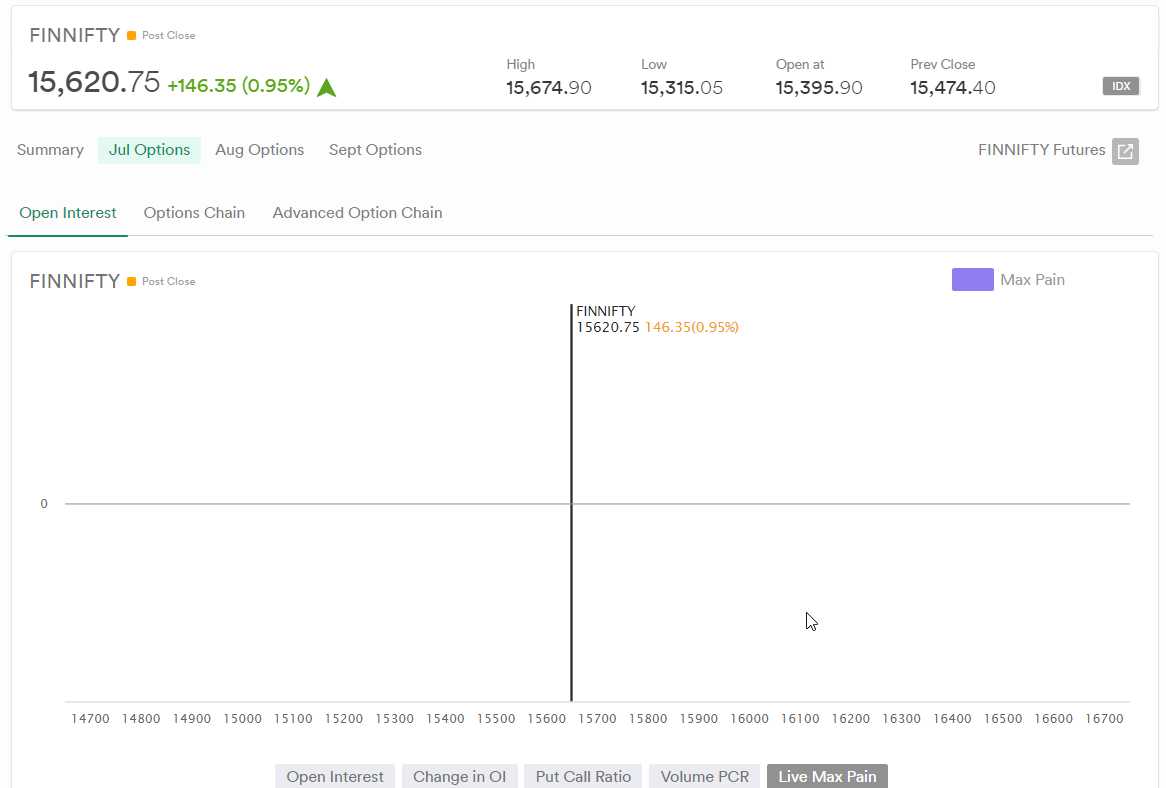
Task: Select the Volume PCR chart button
Action: click(x=705, y=776)
